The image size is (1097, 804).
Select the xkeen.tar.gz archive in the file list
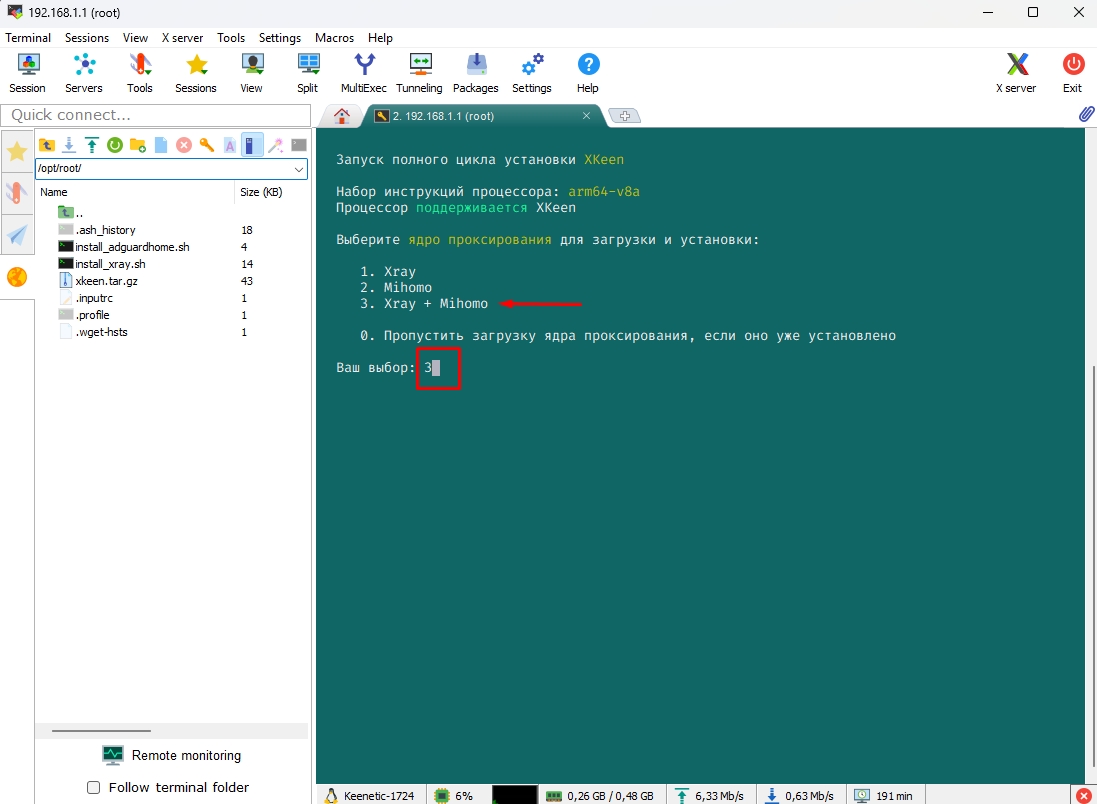tap(106, 281)
